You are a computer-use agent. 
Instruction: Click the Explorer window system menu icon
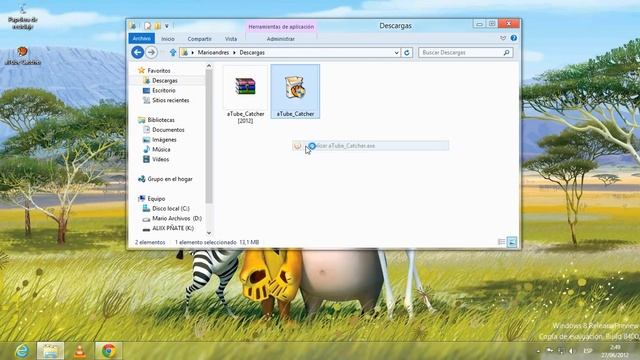click(x=132, y=26)
